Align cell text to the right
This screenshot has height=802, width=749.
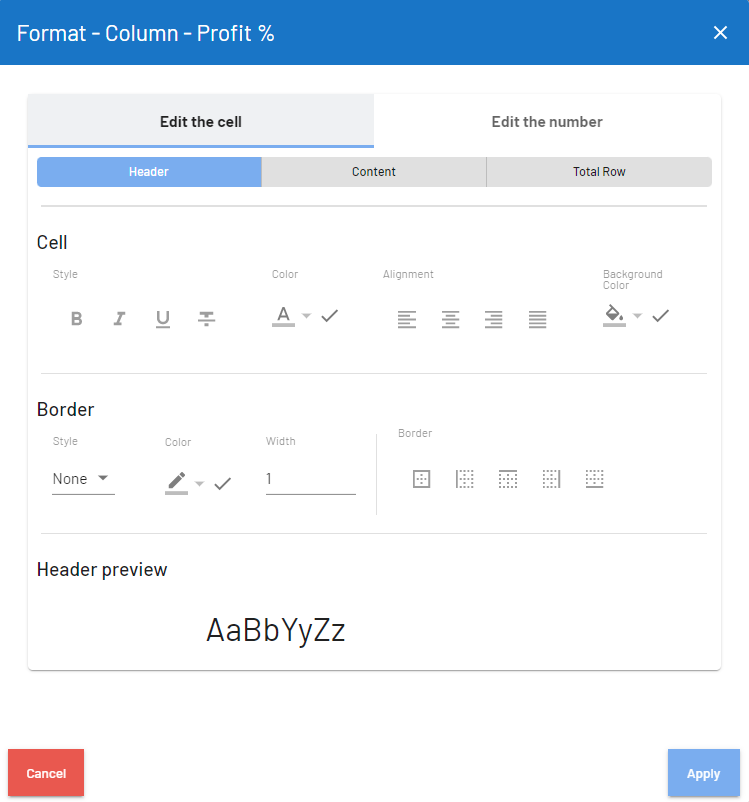point(494,319)
